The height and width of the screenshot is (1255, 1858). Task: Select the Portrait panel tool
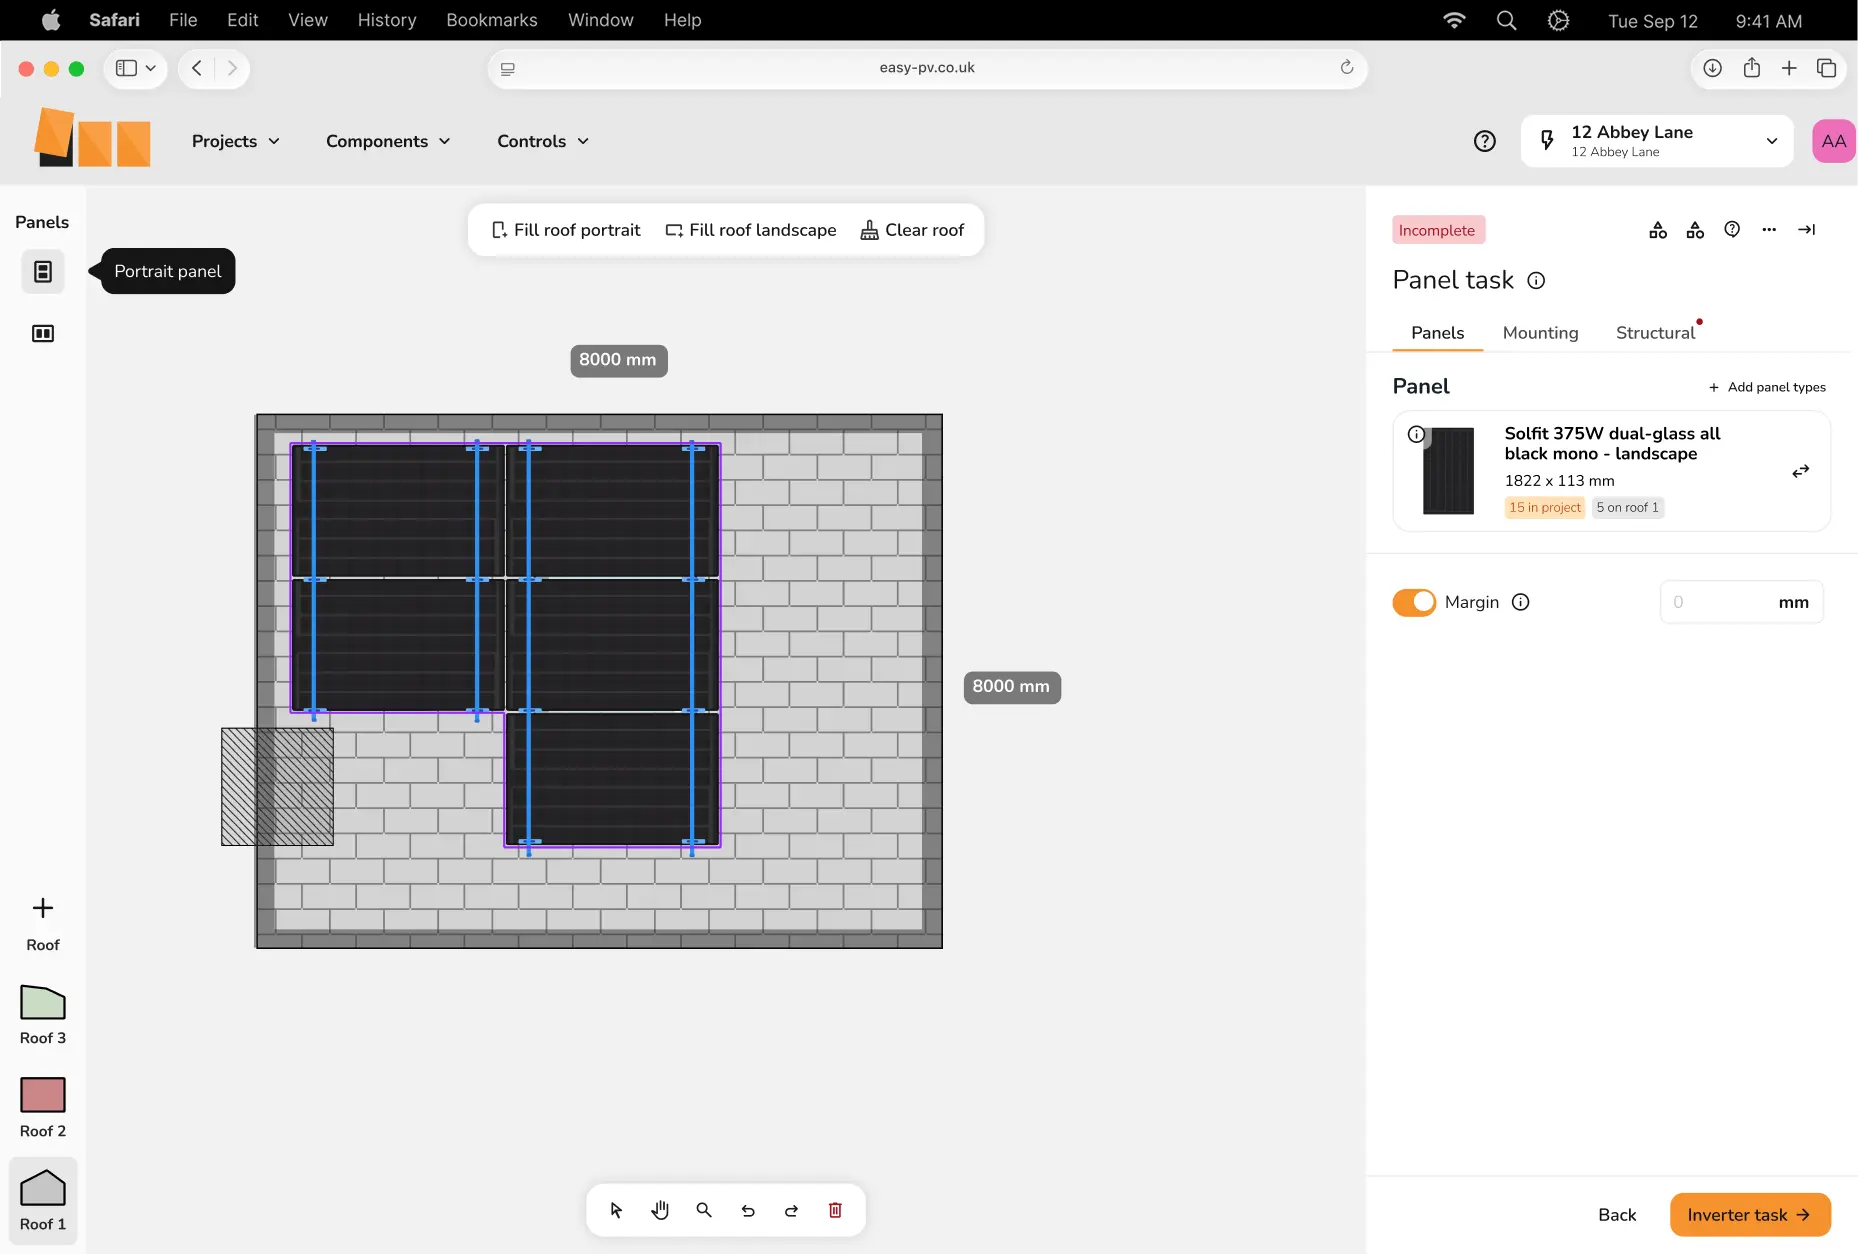point(43,271)
